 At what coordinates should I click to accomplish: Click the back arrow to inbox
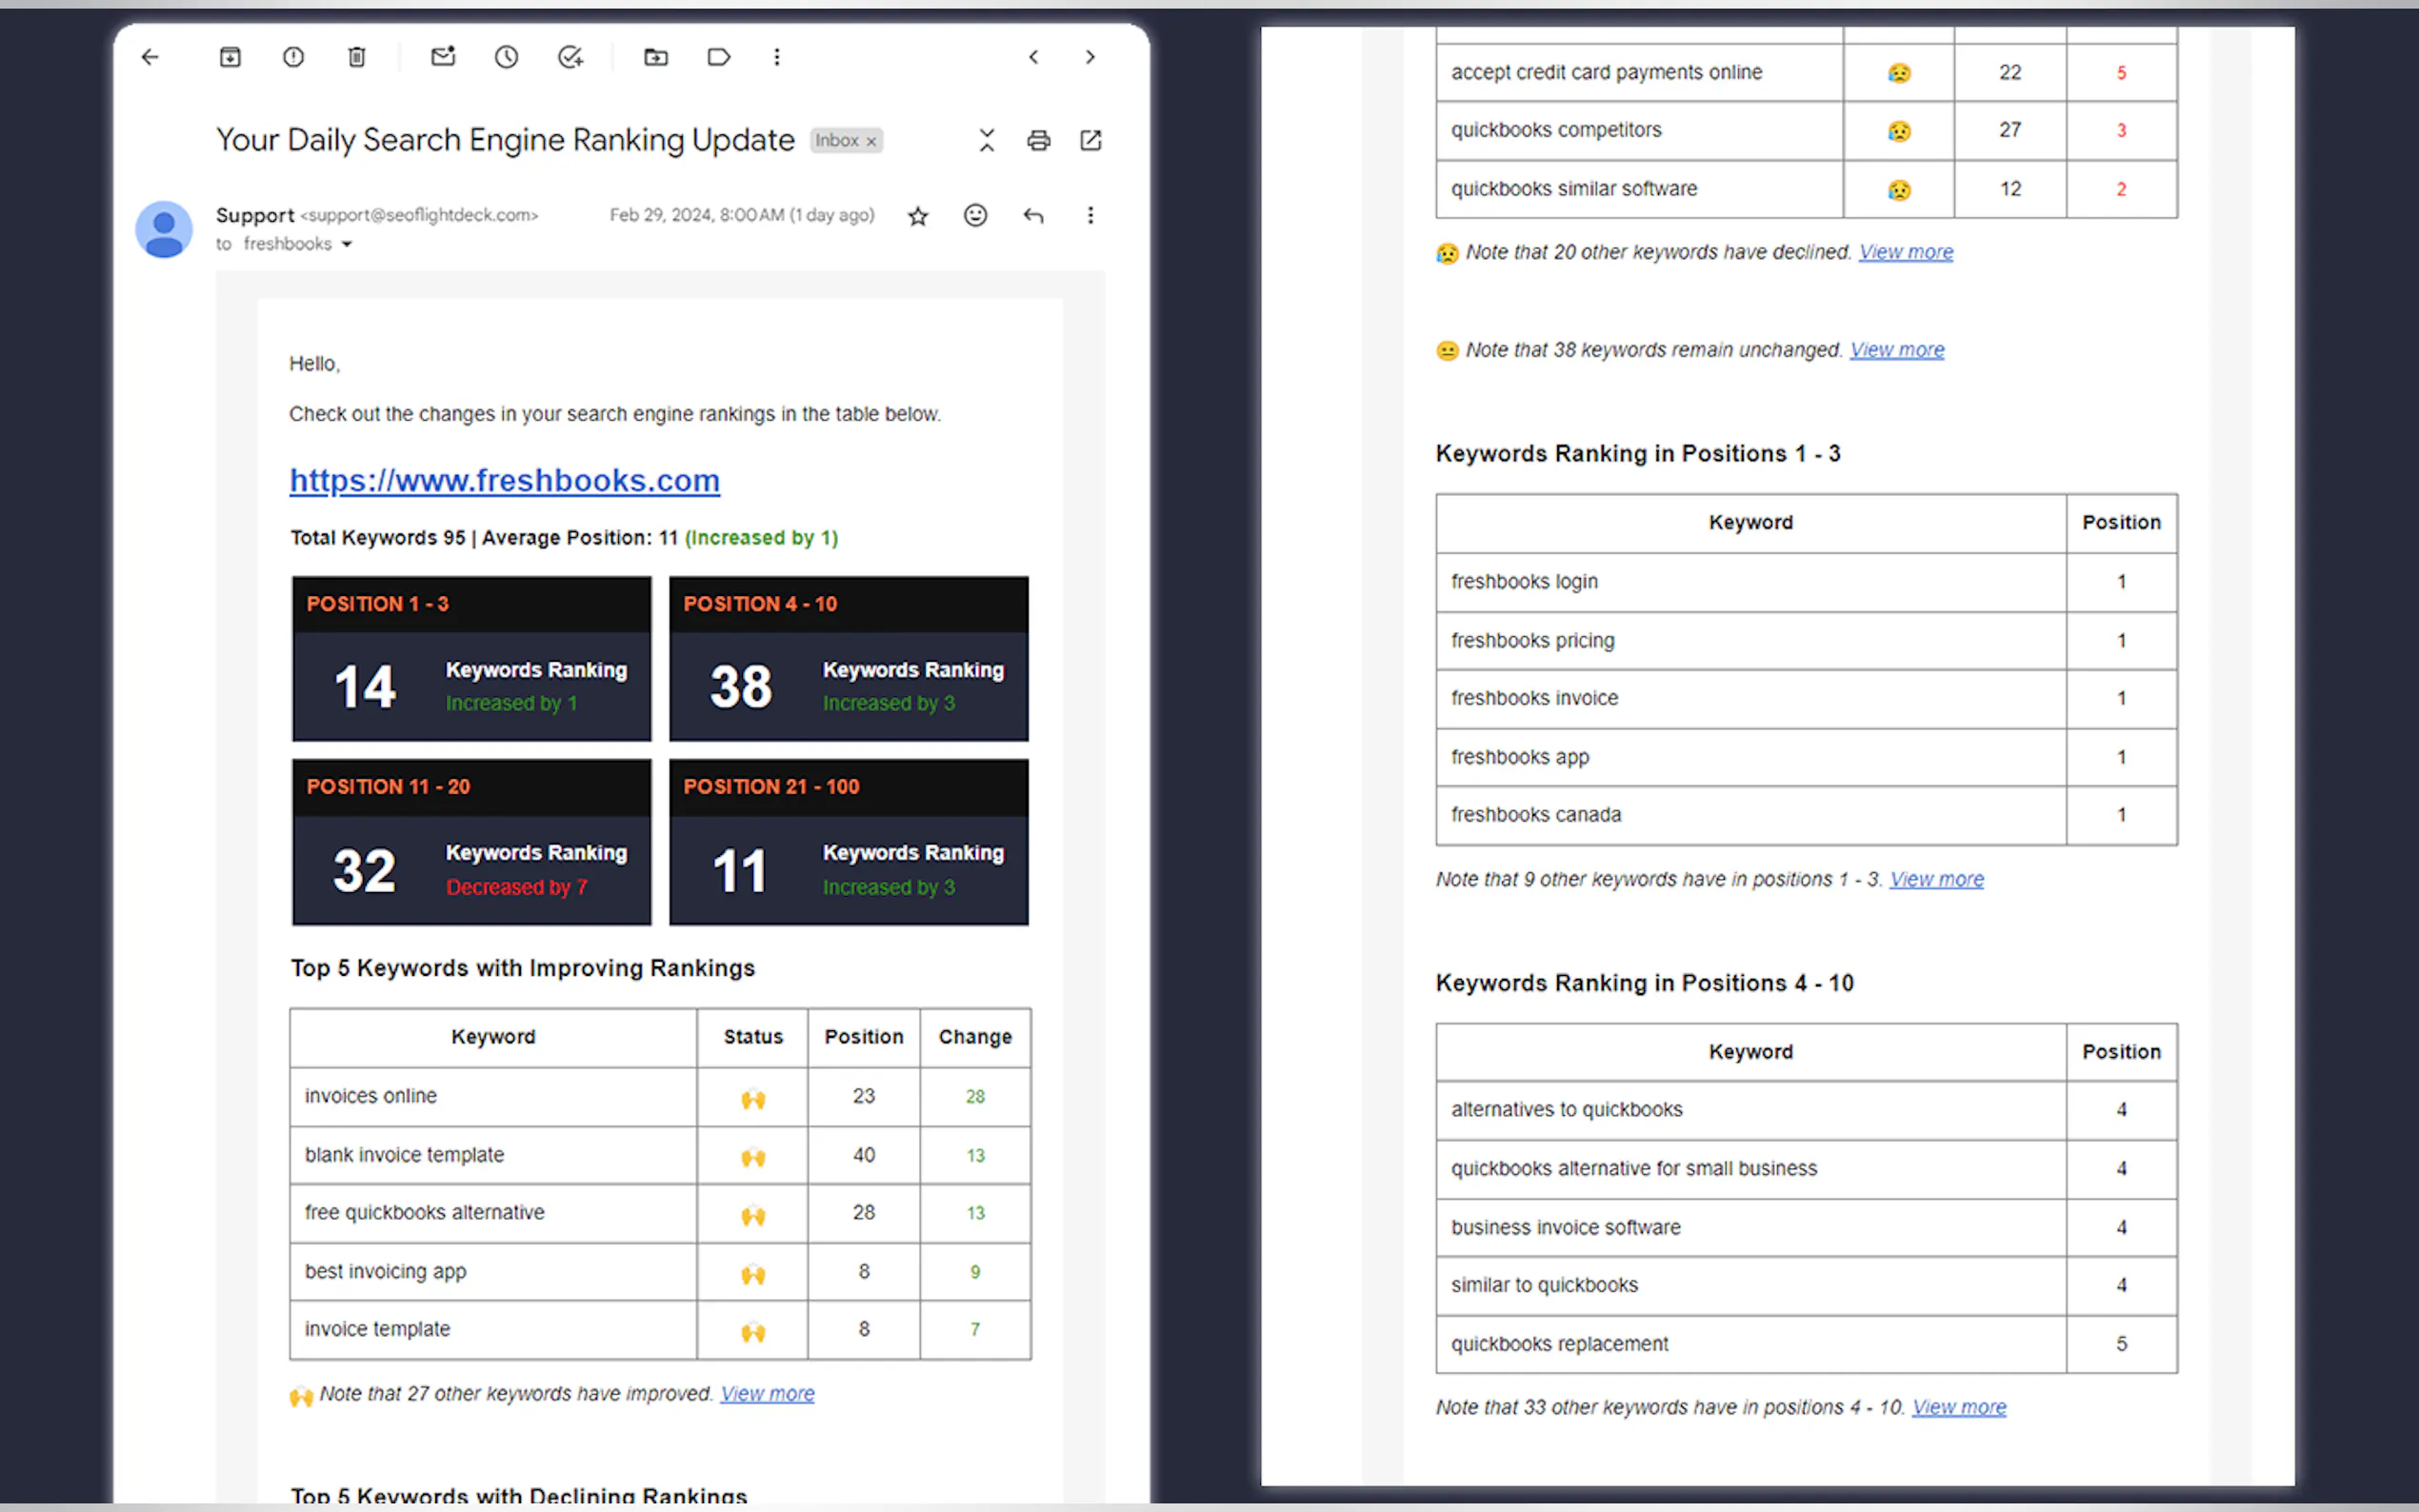click(150, 57)
